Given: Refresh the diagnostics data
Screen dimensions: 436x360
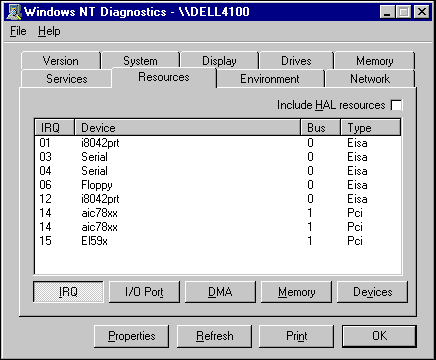Looking at the screenshot, I should point(214,336).
